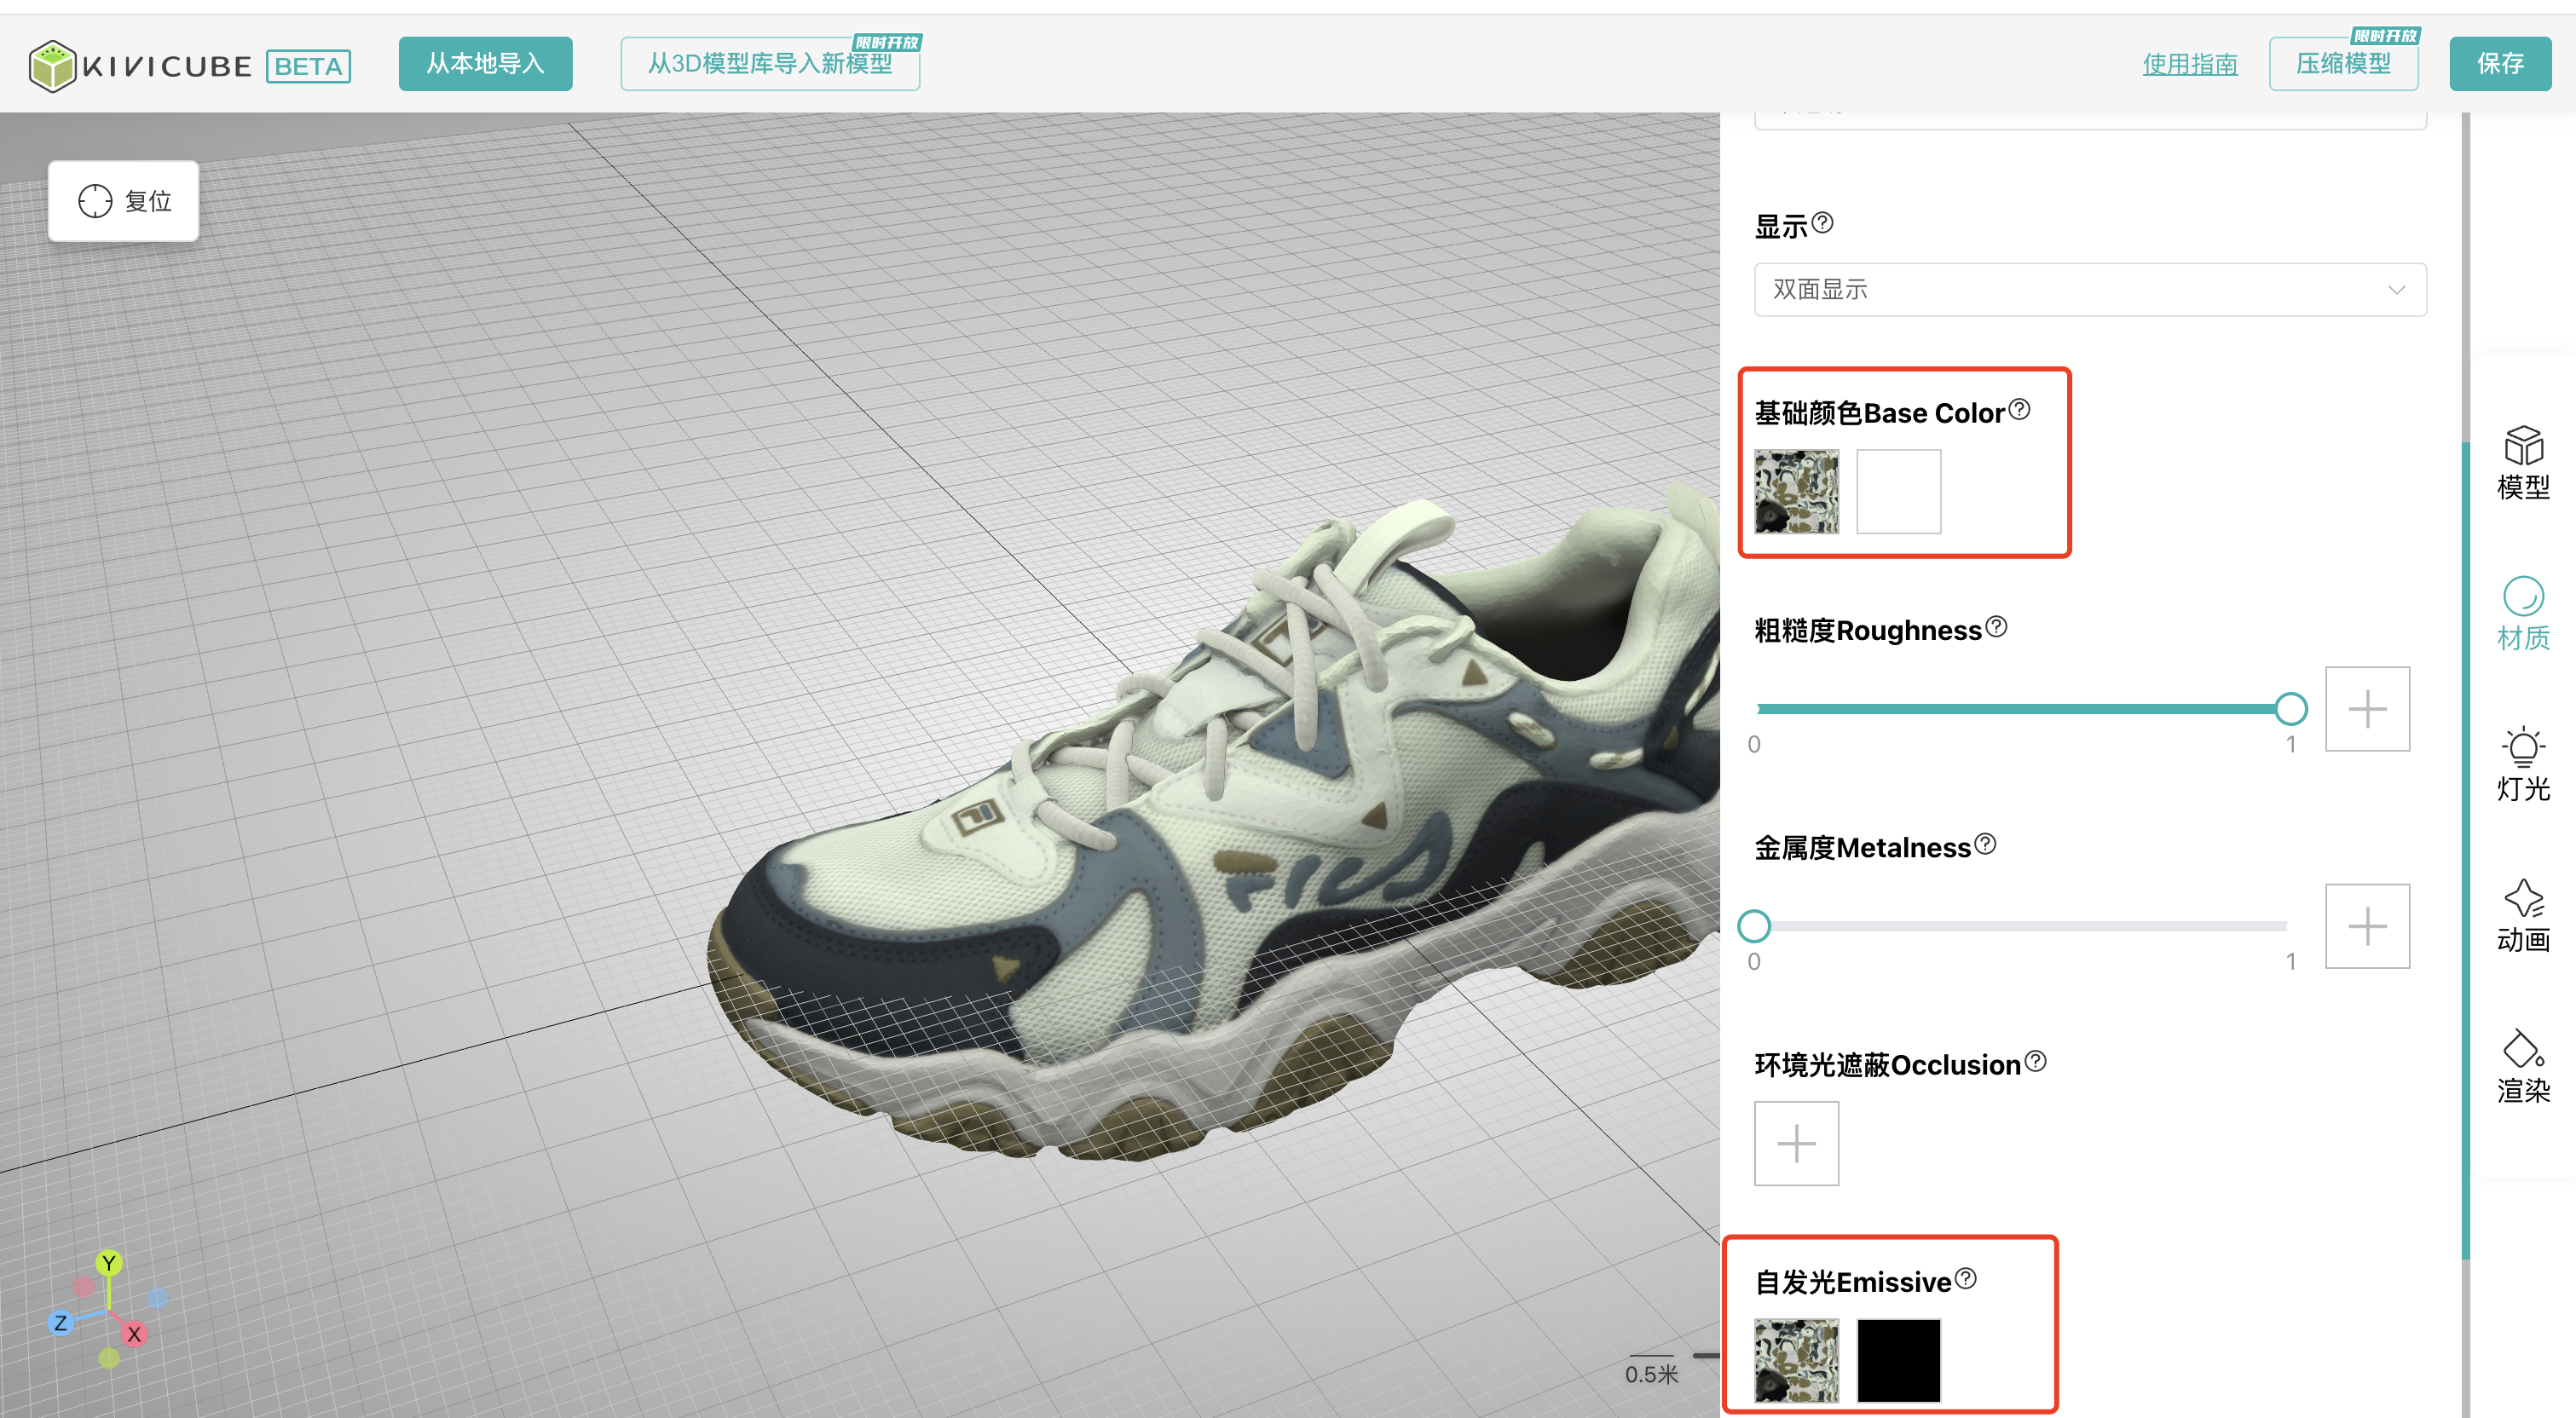Image resolution: width=2576 pixels, height=1418 pixels.
Task: Click the black Emissive color swatch
Action: [x=1898, y=1360]
